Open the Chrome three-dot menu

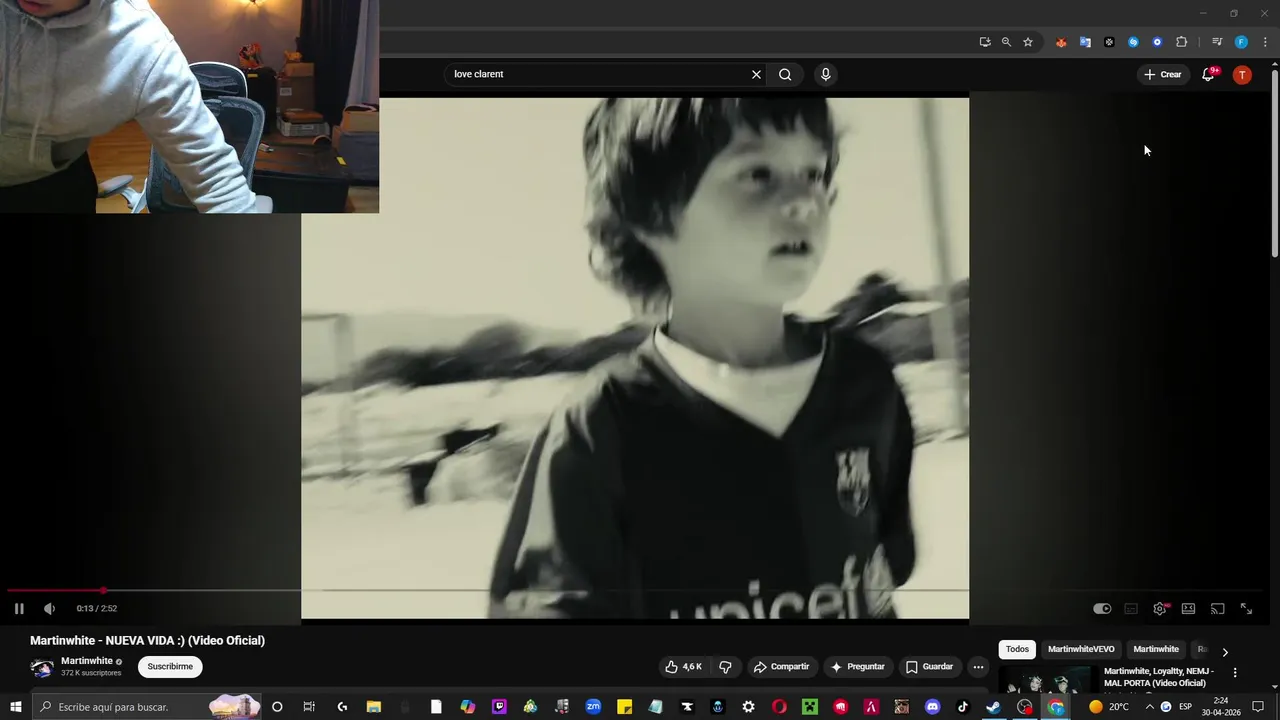tap(1265, 42)
